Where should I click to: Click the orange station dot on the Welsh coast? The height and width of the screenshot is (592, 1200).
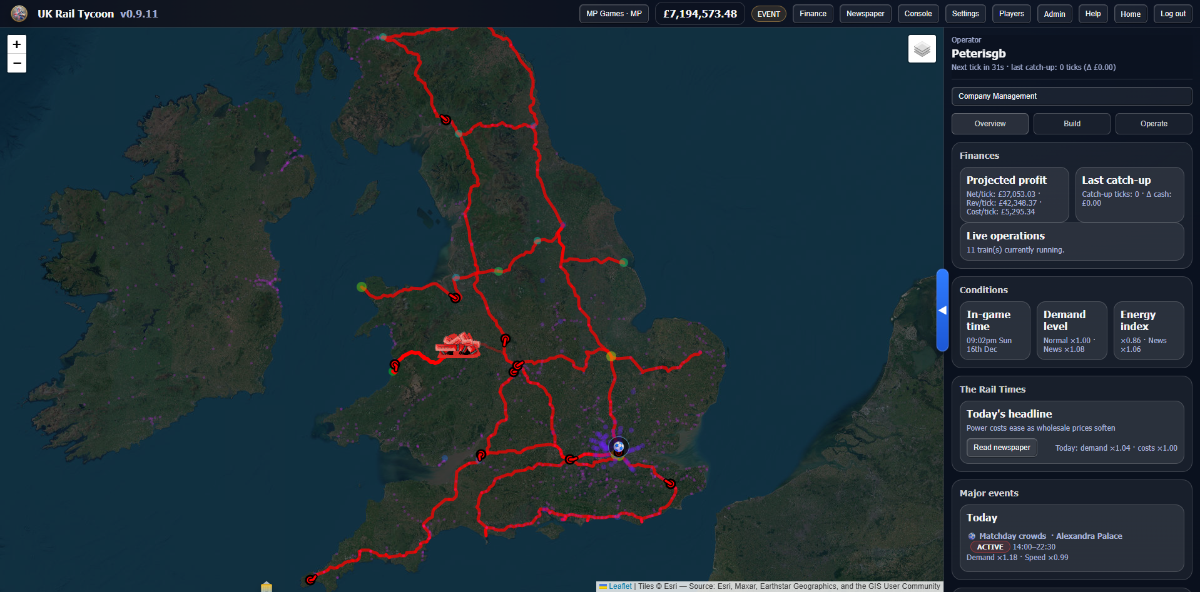click(362, 287)
